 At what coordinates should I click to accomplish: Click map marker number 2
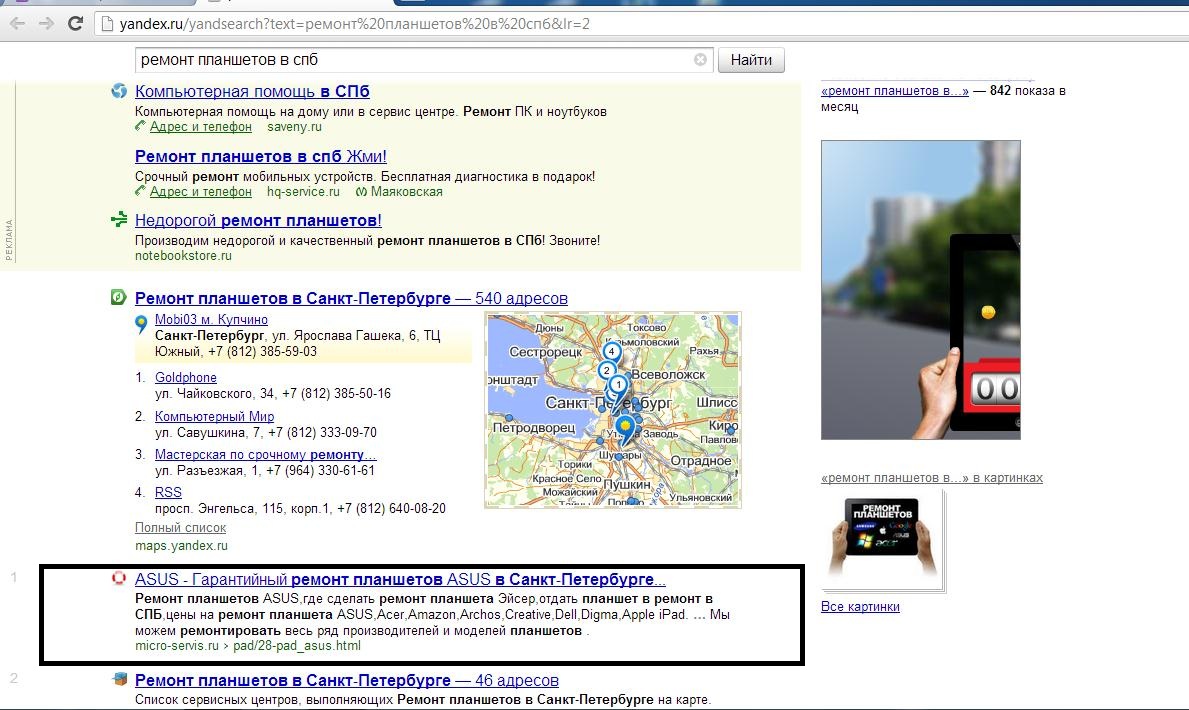click(606, 370)
